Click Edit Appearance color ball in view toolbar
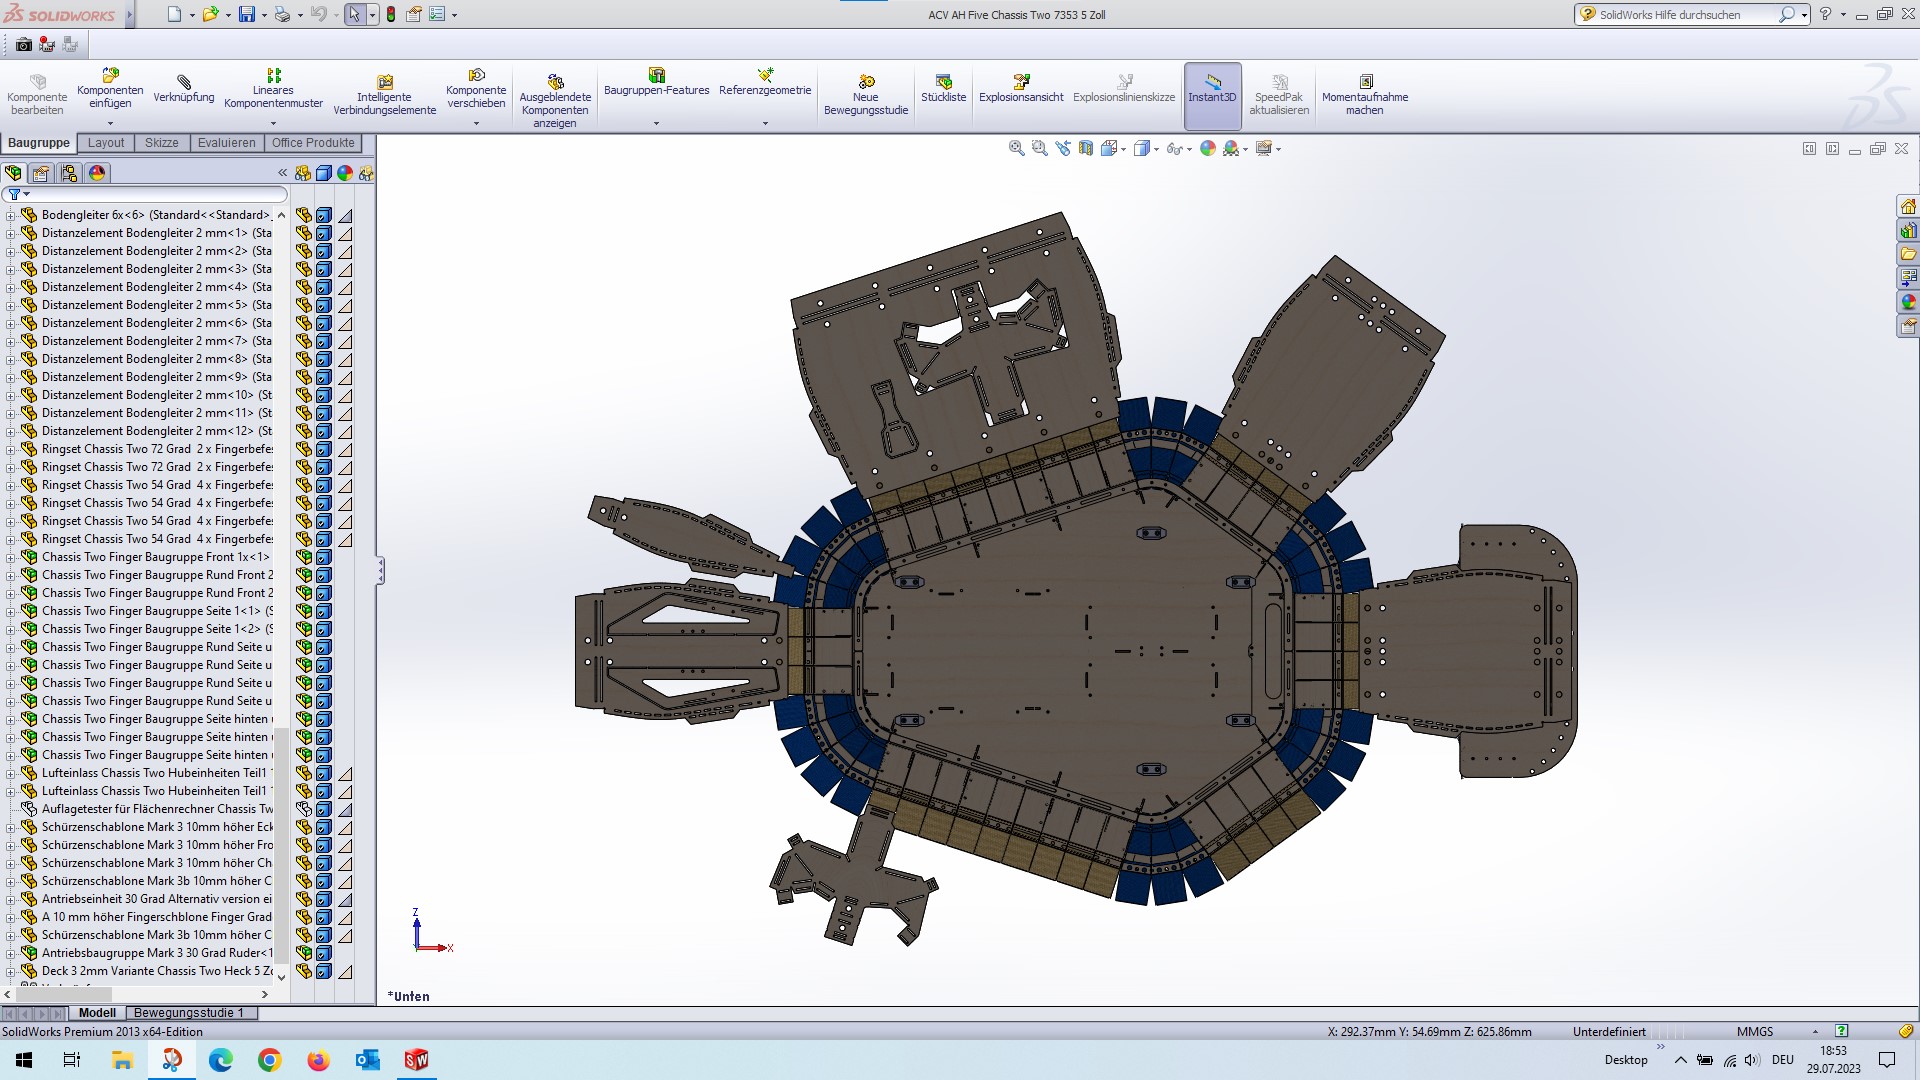1920x1080 pixels. [1208, 148]
